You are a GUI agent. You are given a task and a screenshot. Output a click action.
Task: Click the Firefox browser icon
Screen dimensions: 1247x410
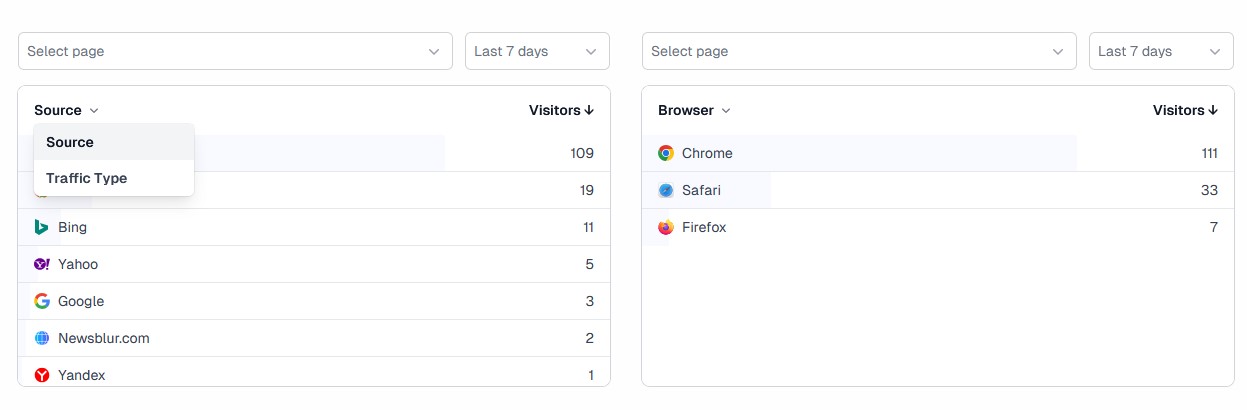click(666, 227)
